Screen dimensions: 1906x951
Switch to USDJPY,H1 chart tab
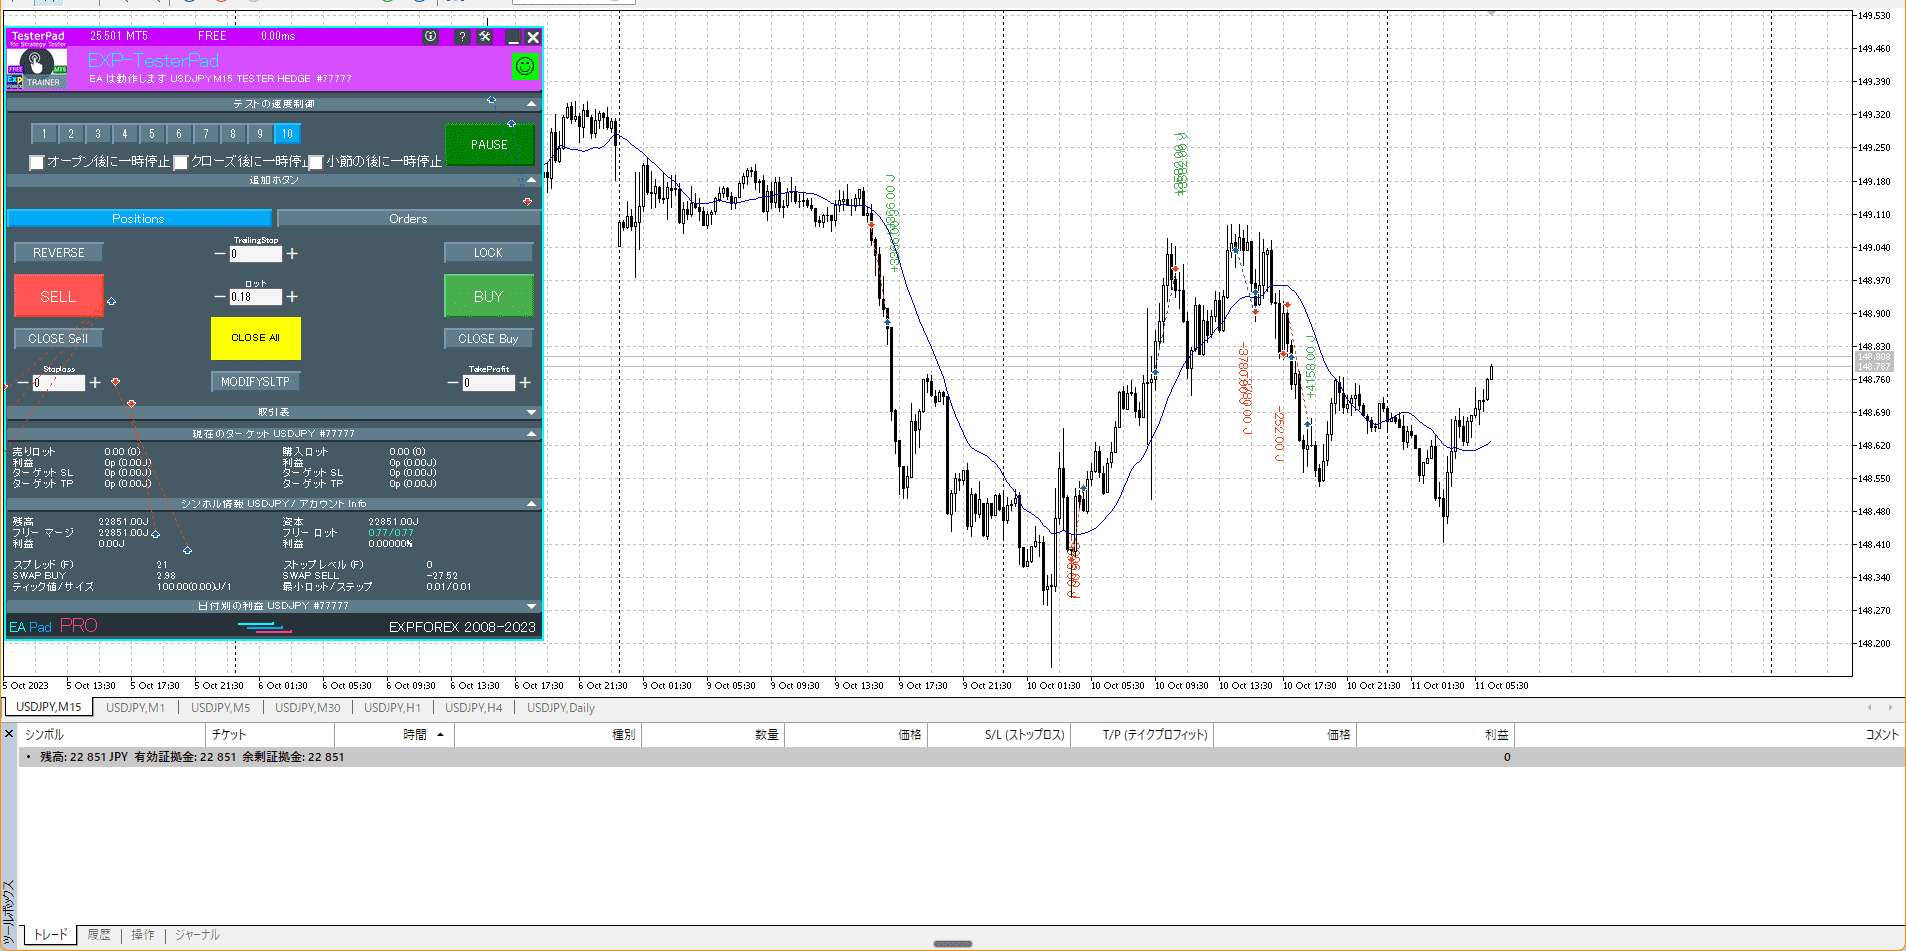[x=392, y=708]
